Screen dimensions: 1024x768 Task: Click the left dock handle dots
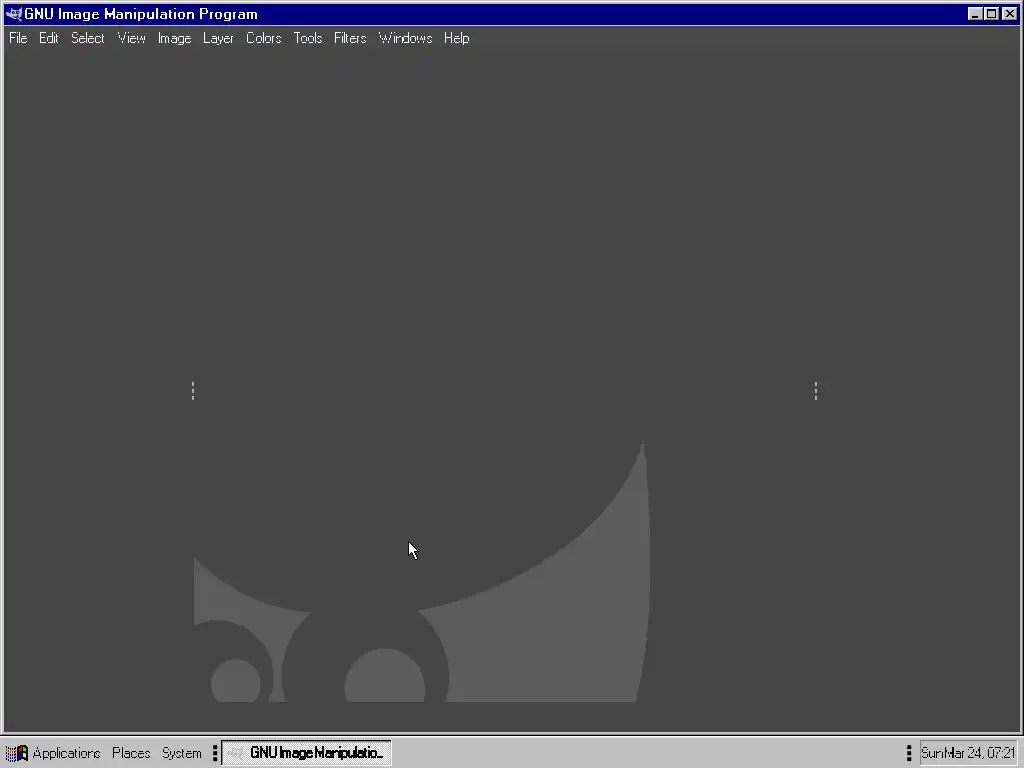click(x=193, y=391)
